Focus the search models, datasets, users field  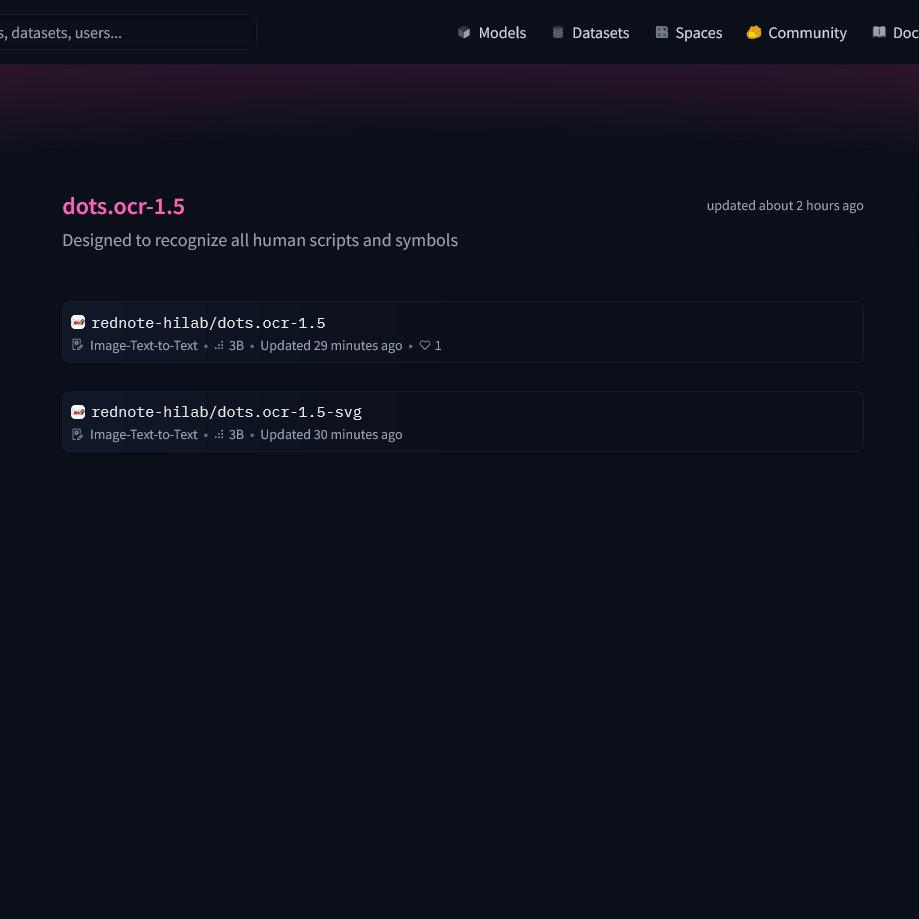(128, 32)
